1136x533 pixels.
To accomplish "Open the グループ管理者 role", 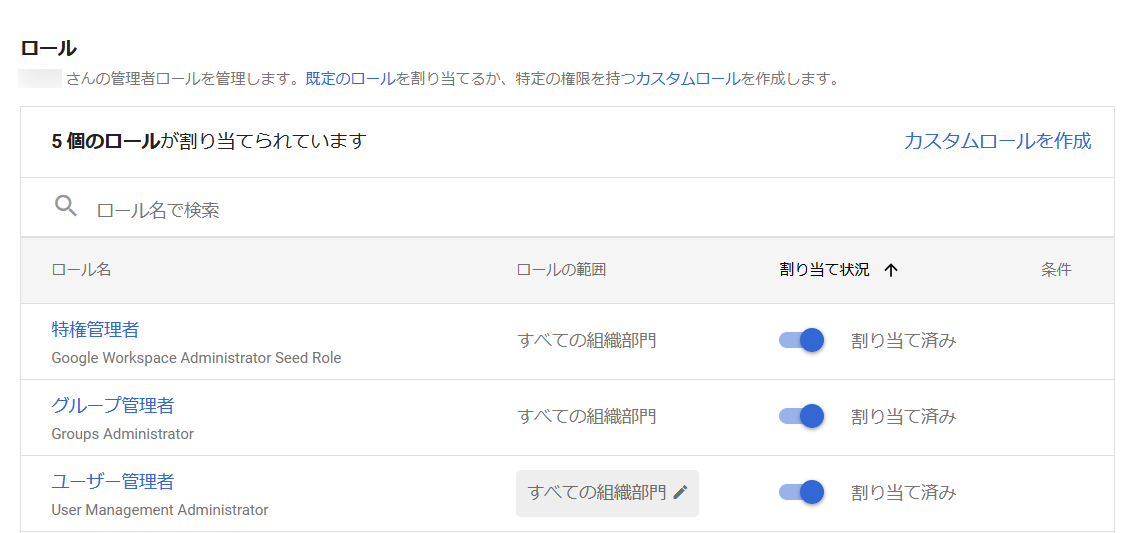I will click(112, 406).
